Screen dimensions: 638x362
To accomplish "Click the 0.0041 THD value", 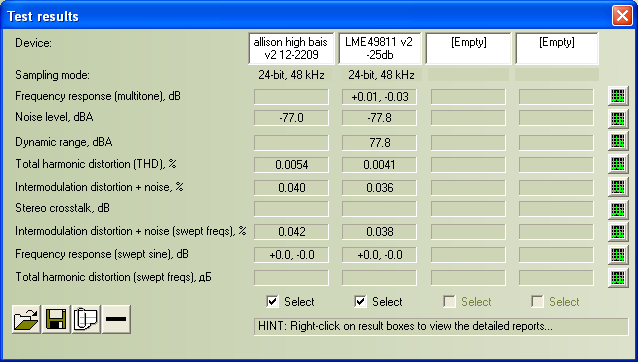I will point(379,165).
